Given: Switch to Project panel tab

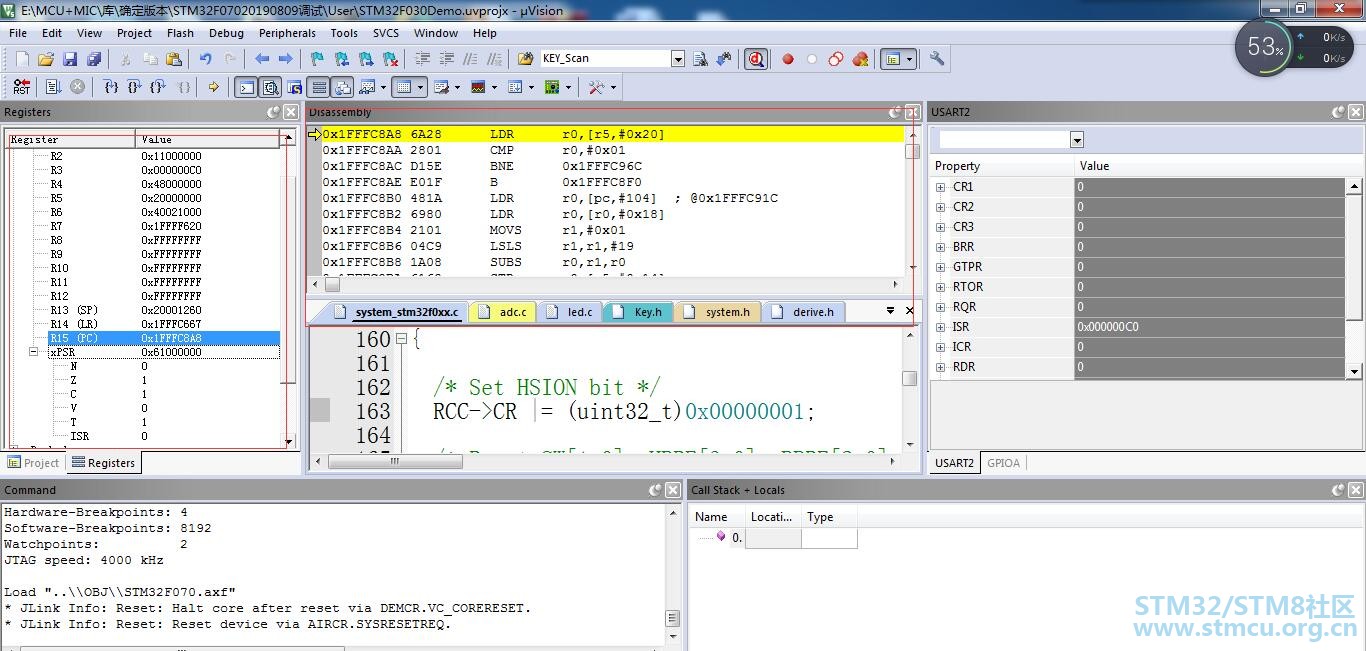Looking at the screenshot, I should click(x=33, y=463).
